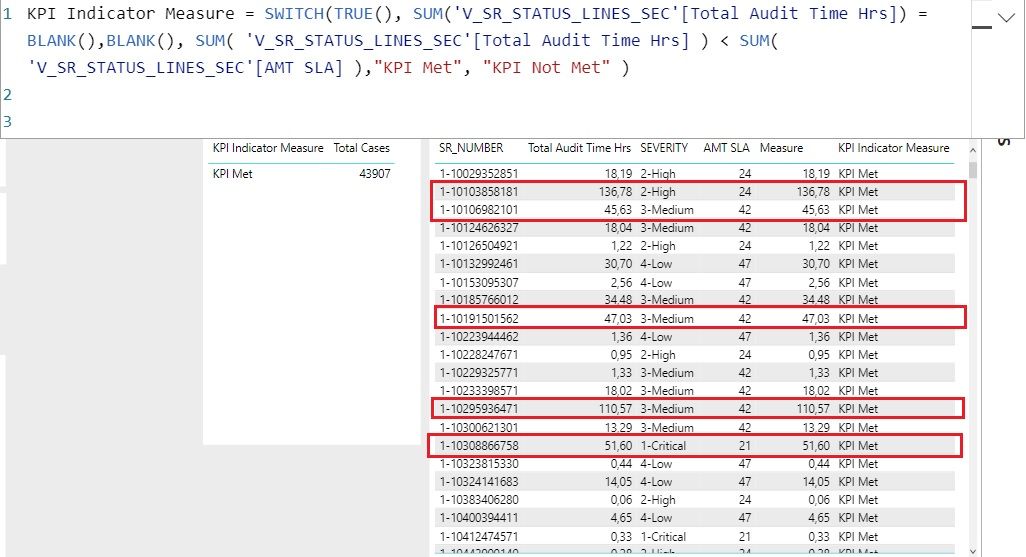The height and width of the screenshot is (557, 1026).
Task: Select row 1-10185766012
Action: [695, 300]
